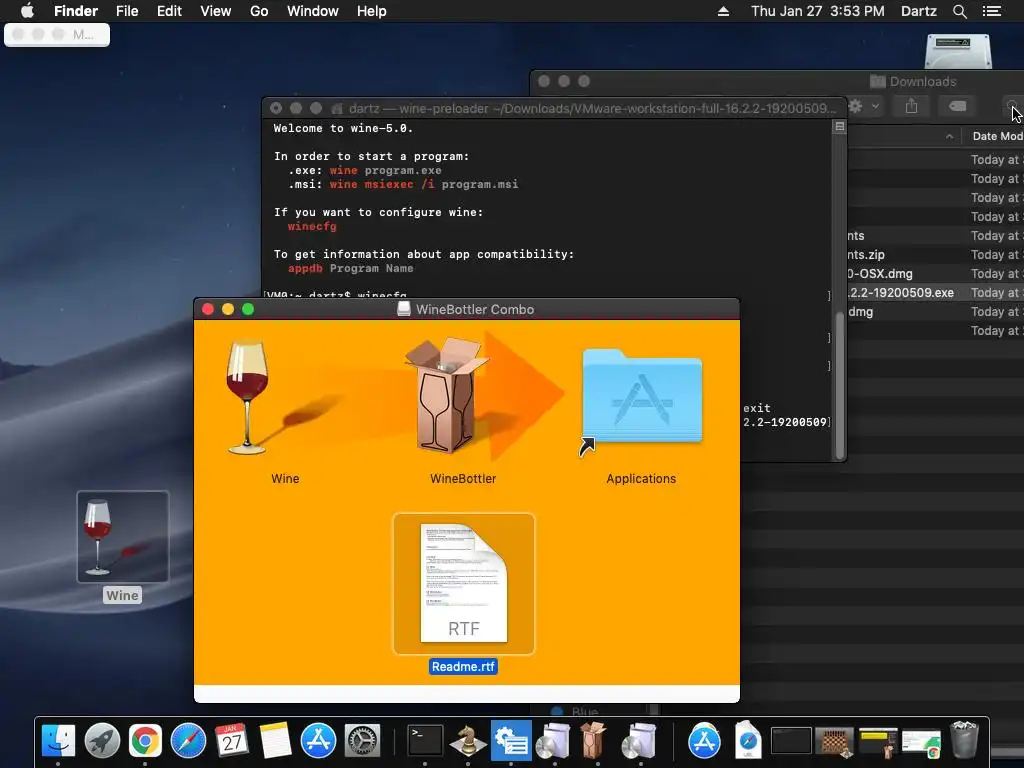The image size is (1024, 768).
Task: Launch Safari from the Dock
Action: click(x=188, y=741)
